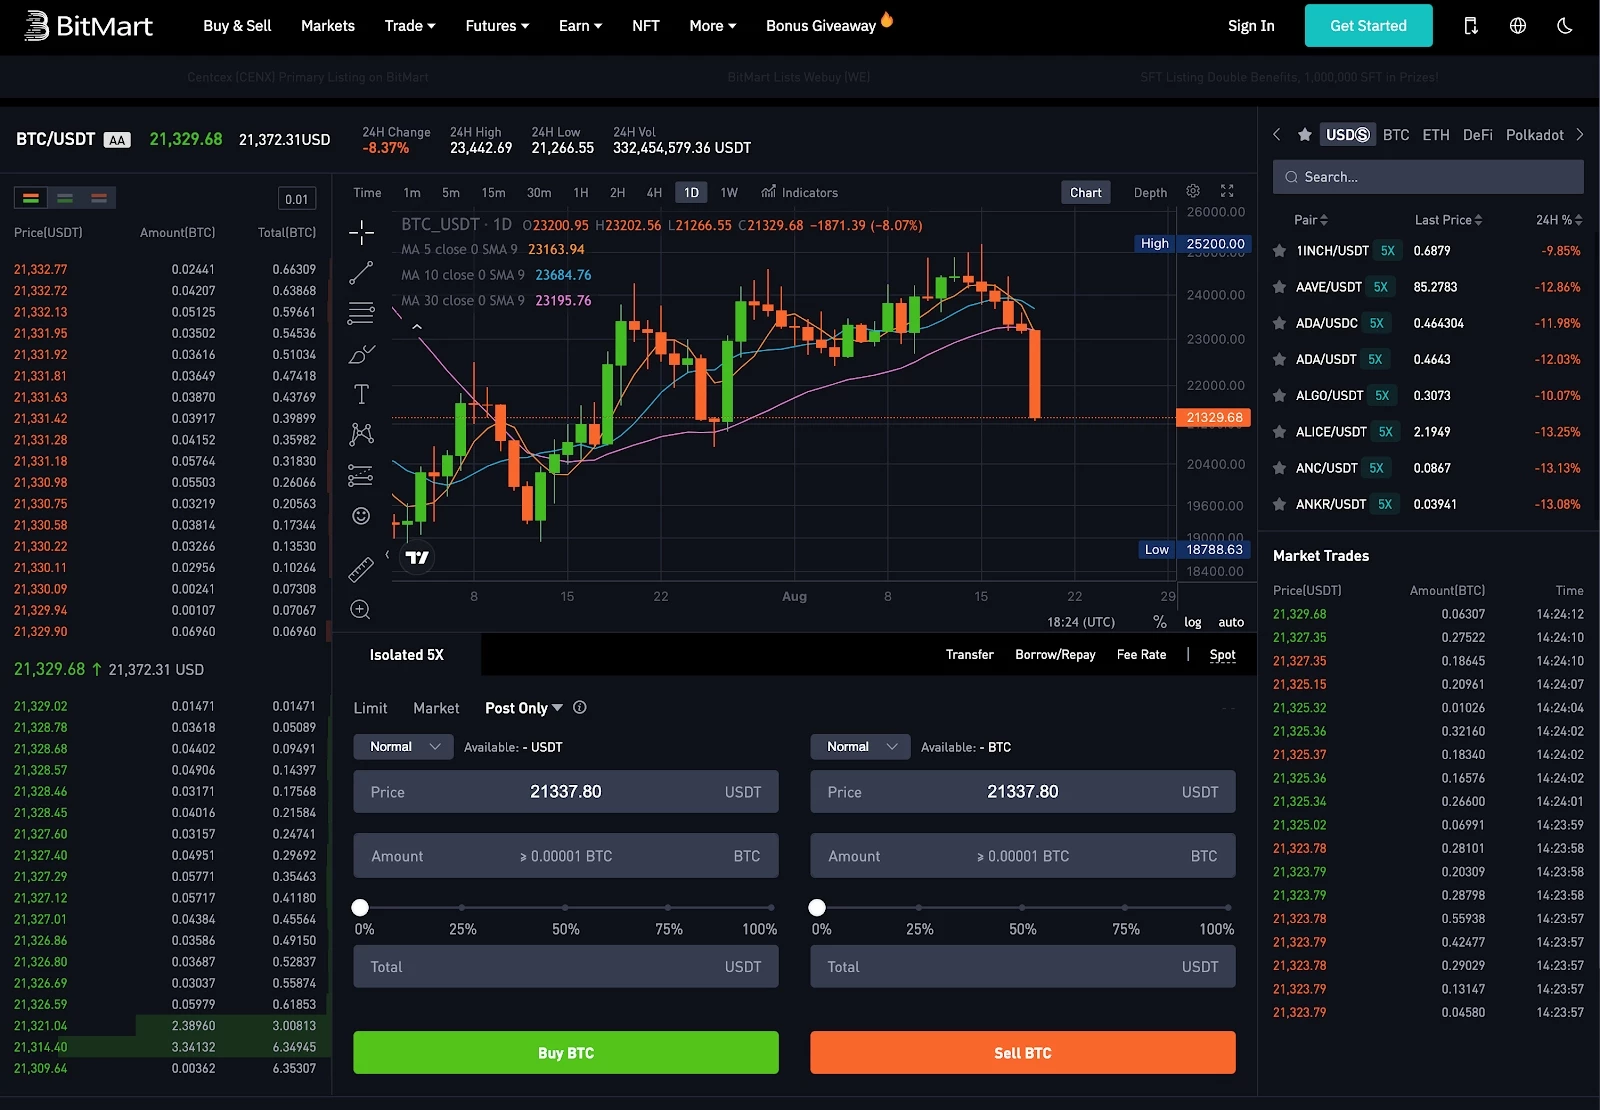The image size is (1600, 1110).
Task: Expand the Futures menu dropdown
Action: [497, 26]
